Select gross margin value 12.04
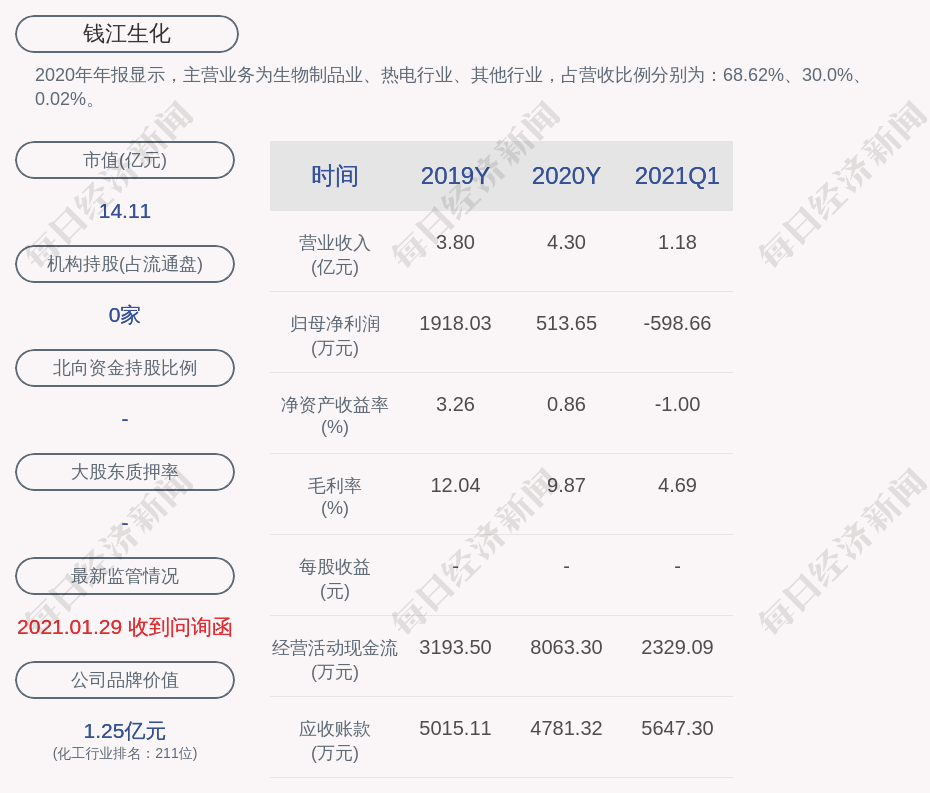 [456, 485]
